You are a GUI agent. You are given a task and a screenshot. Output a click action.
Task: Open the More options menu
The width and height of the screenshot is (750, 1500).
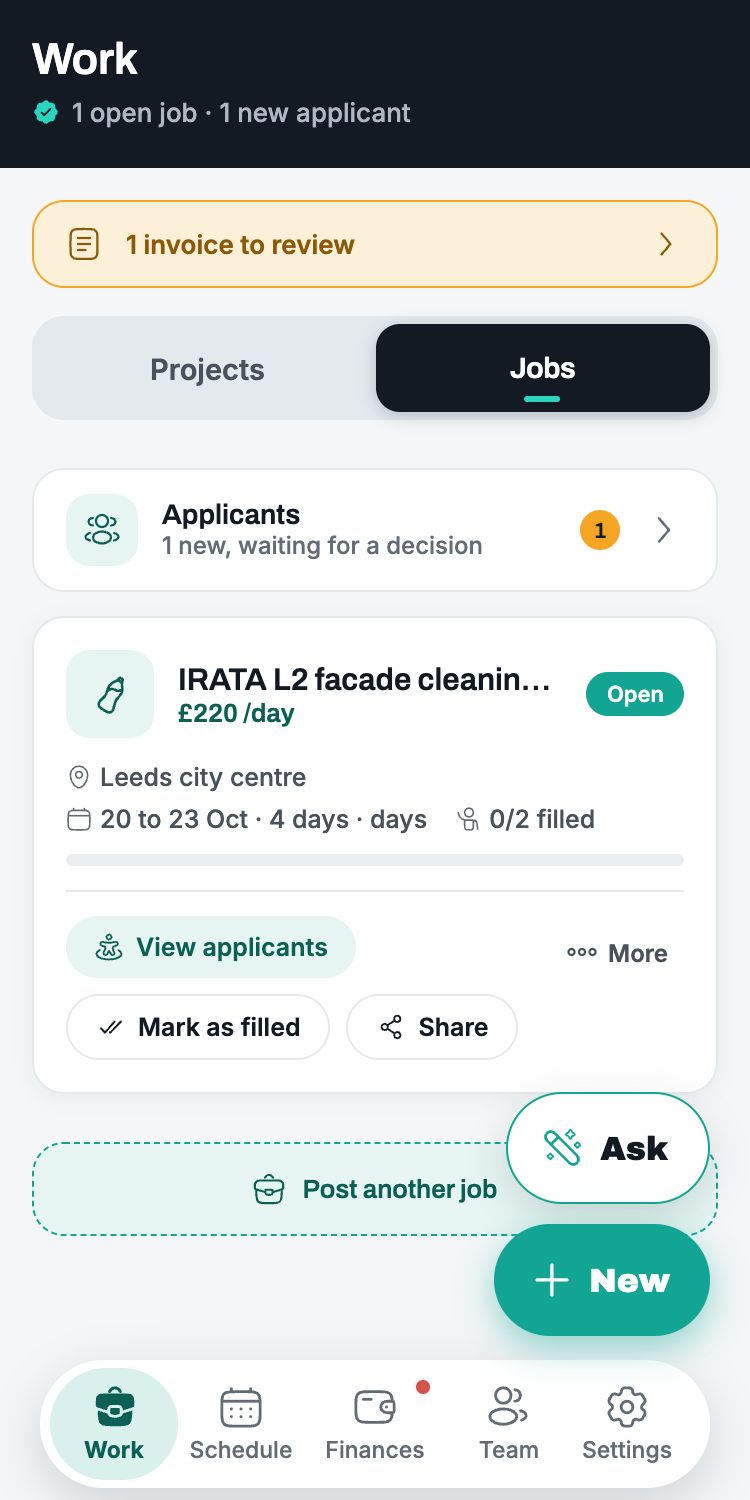pyautogui.click(x=617, y=953)
